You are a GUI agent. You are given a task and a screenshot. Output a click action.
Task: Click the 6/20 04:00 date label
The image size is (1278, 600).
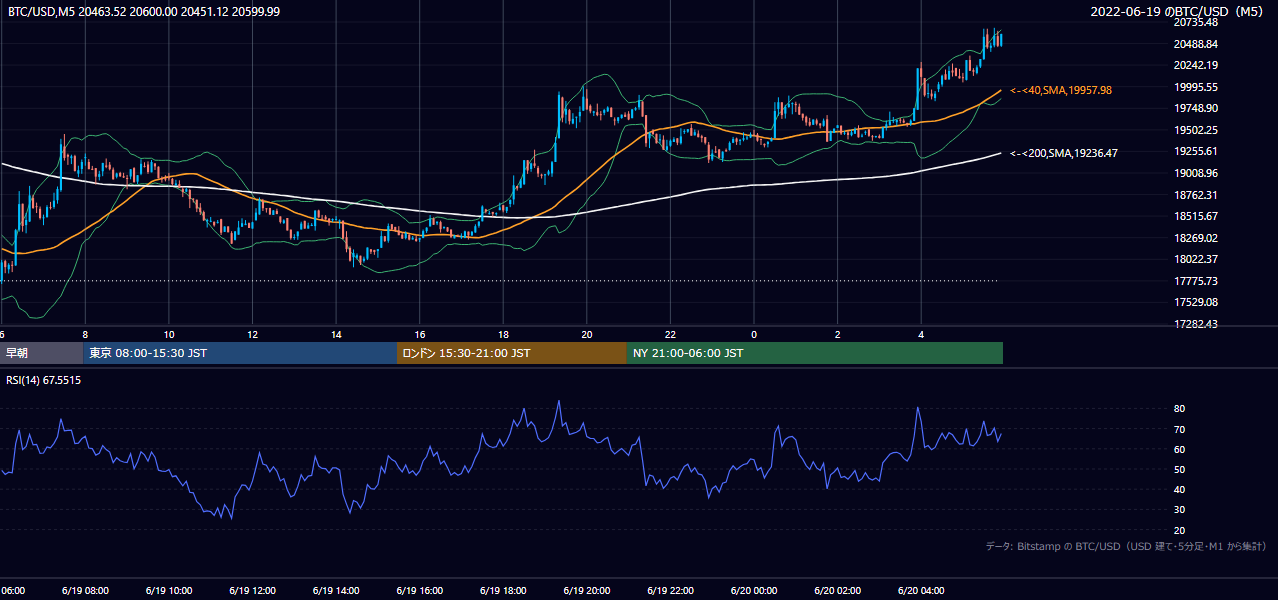coord(921,591)
